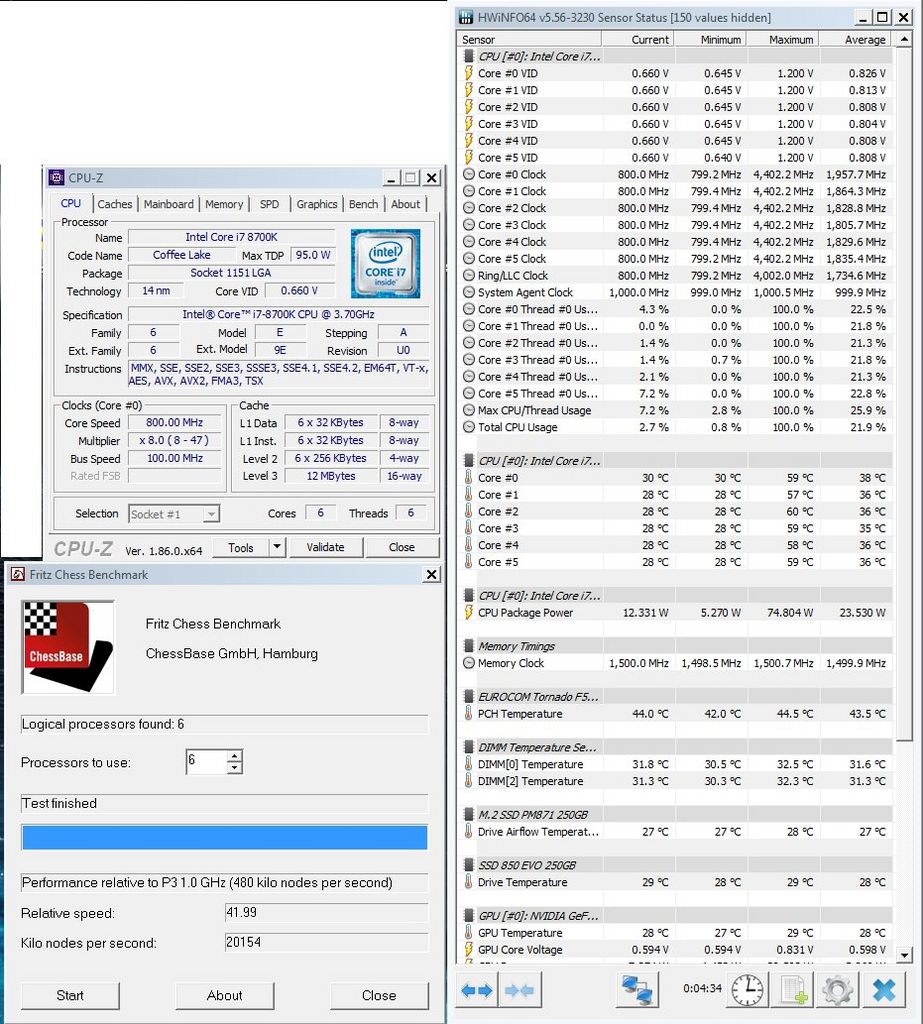
Task: Click the Intel Core i7 logo in CPU-Z
Action: tap(385, 263)
